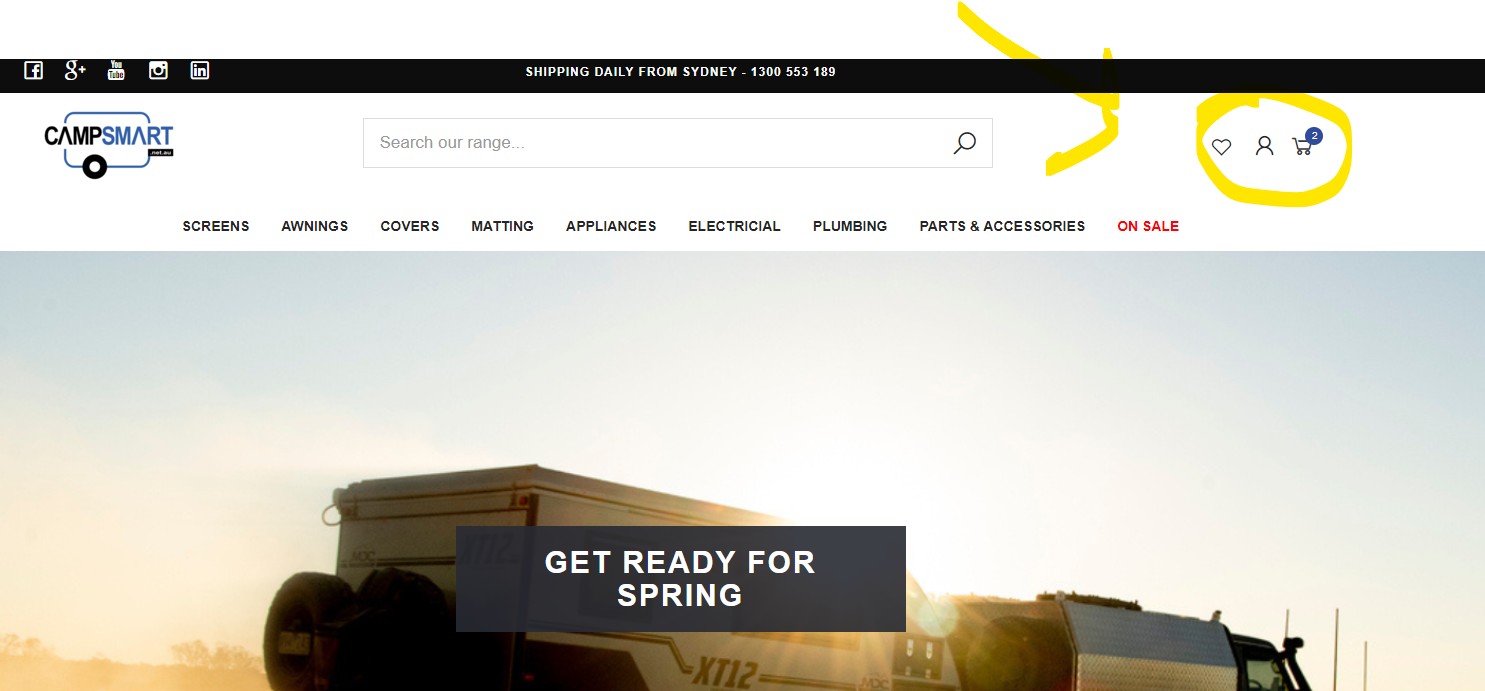Focus the Search our range field

678,143
